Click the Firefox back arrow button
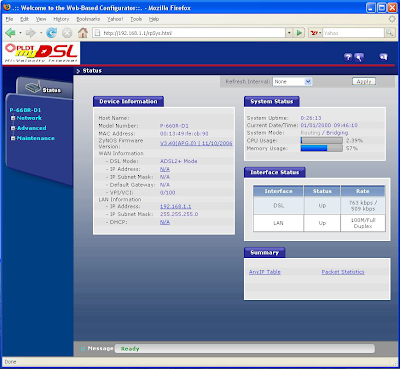This screenshot has height=369, width=400. (x=11, y=33)
